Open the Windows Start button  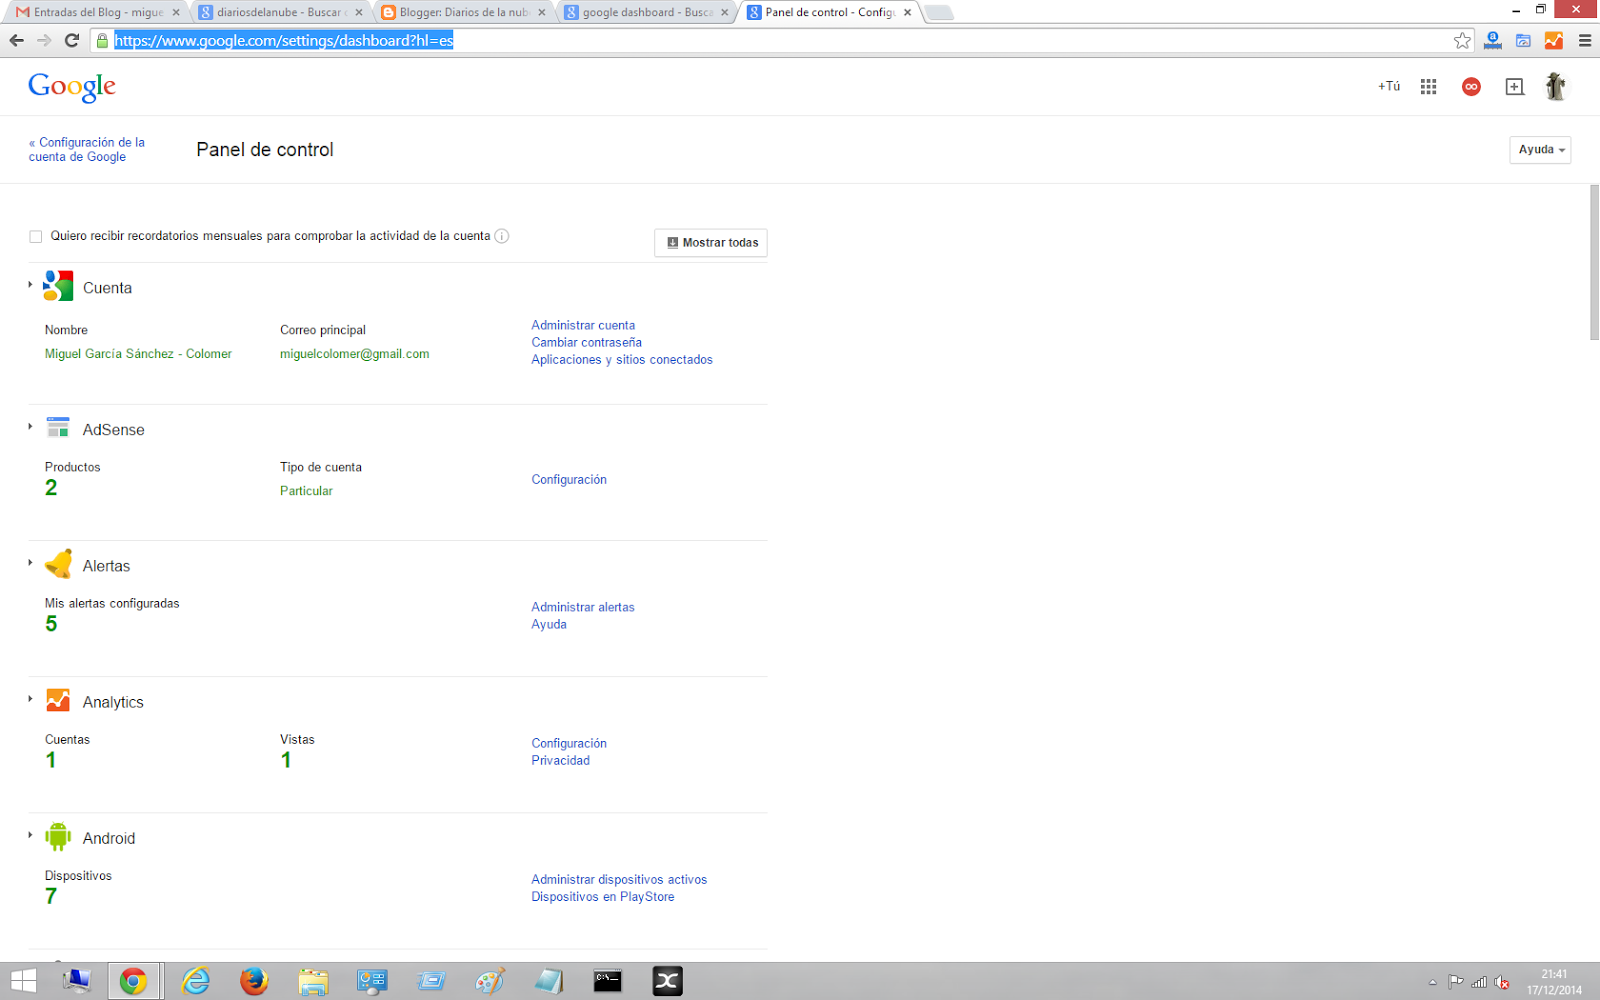[23, 981]
